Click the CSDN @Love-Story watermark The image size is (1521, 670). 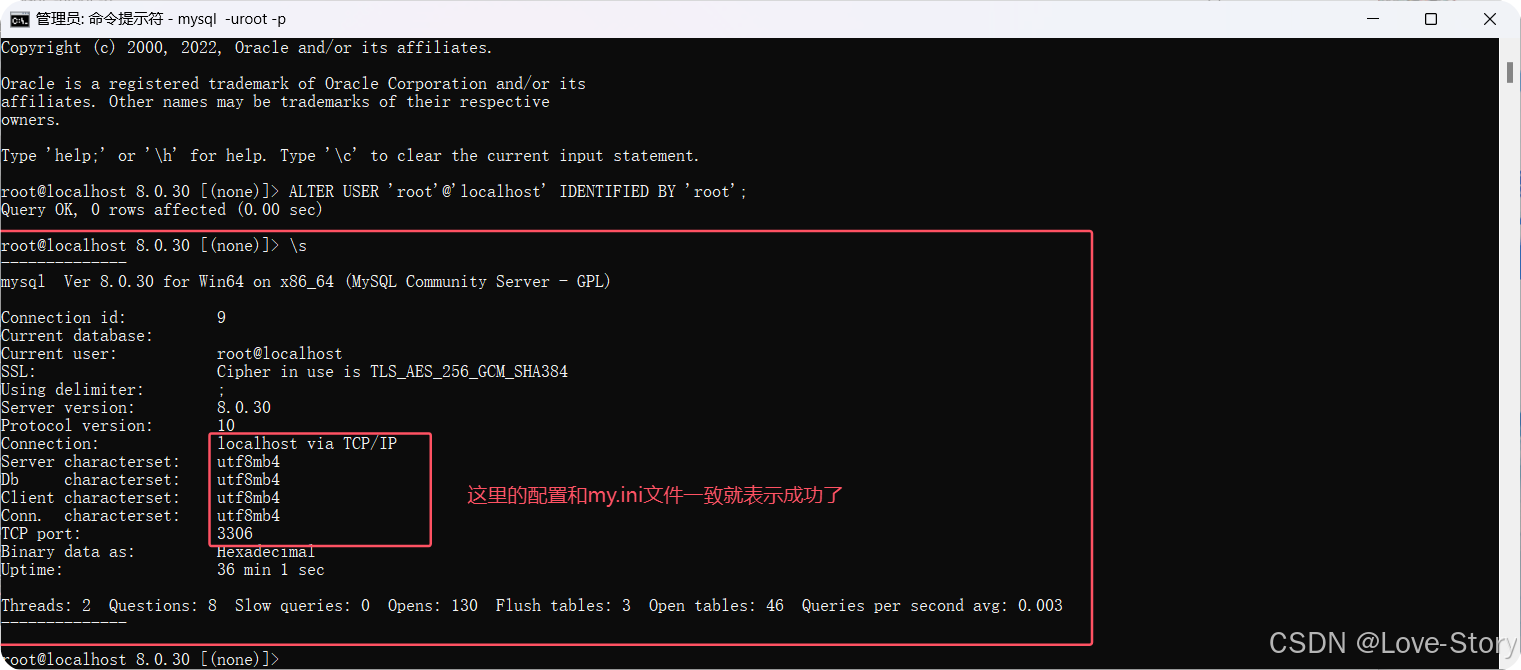coord(1388,643)
